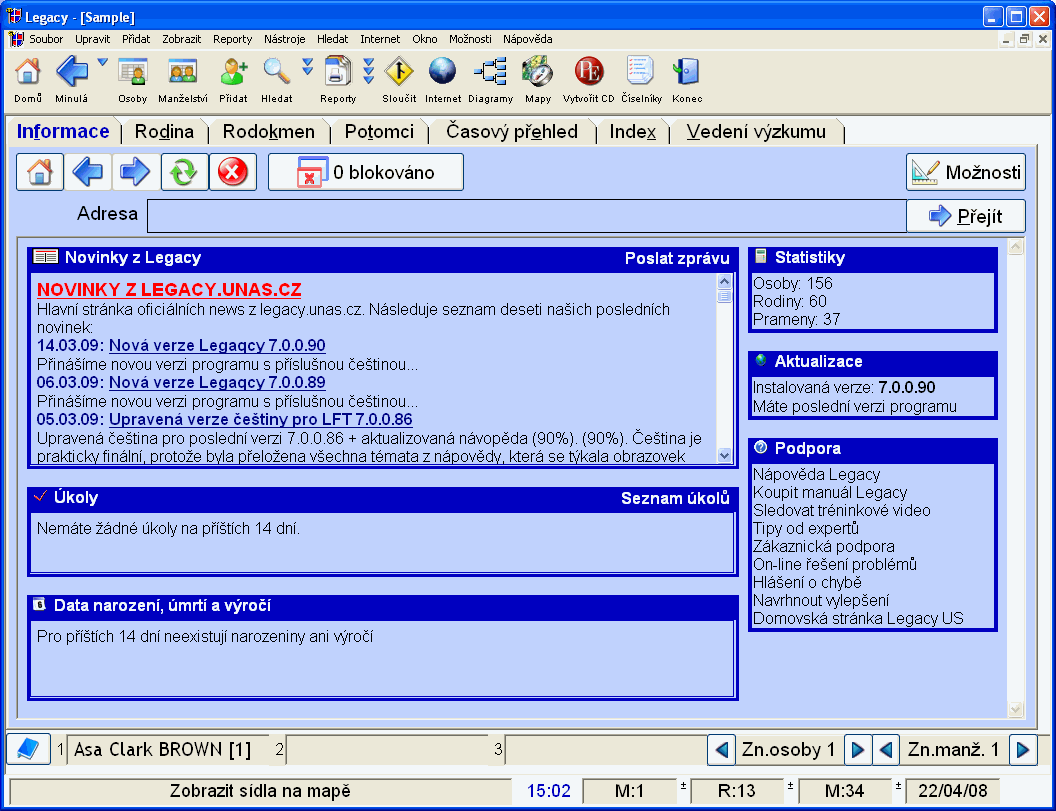Click the Manželství toolbar icon
Viewport: 1056px width, 811px height.
183,72
